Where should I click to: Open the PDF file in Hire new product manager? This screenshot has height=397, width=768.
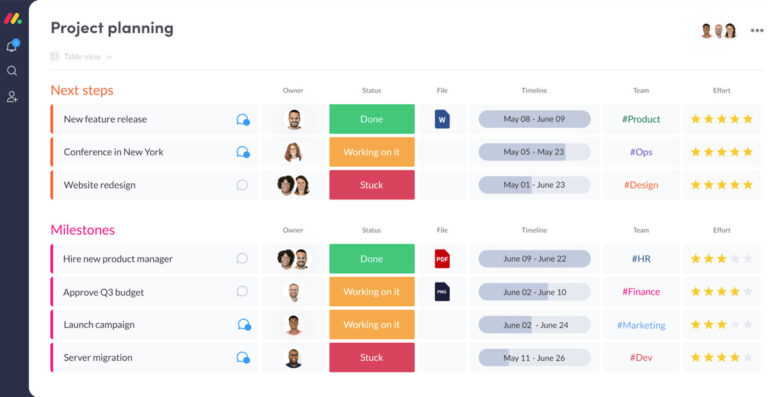click(442, 258)
